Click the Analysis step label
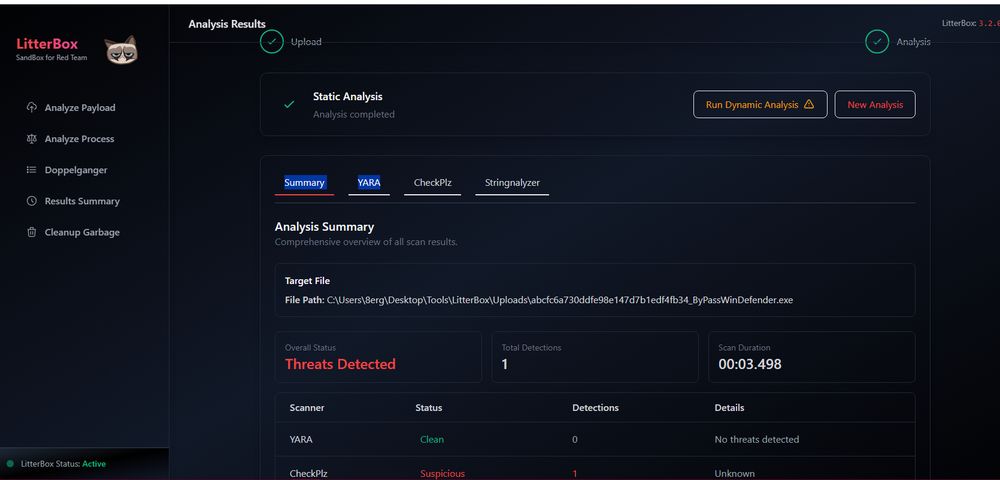1000x480 pixels. click(913, 42)
